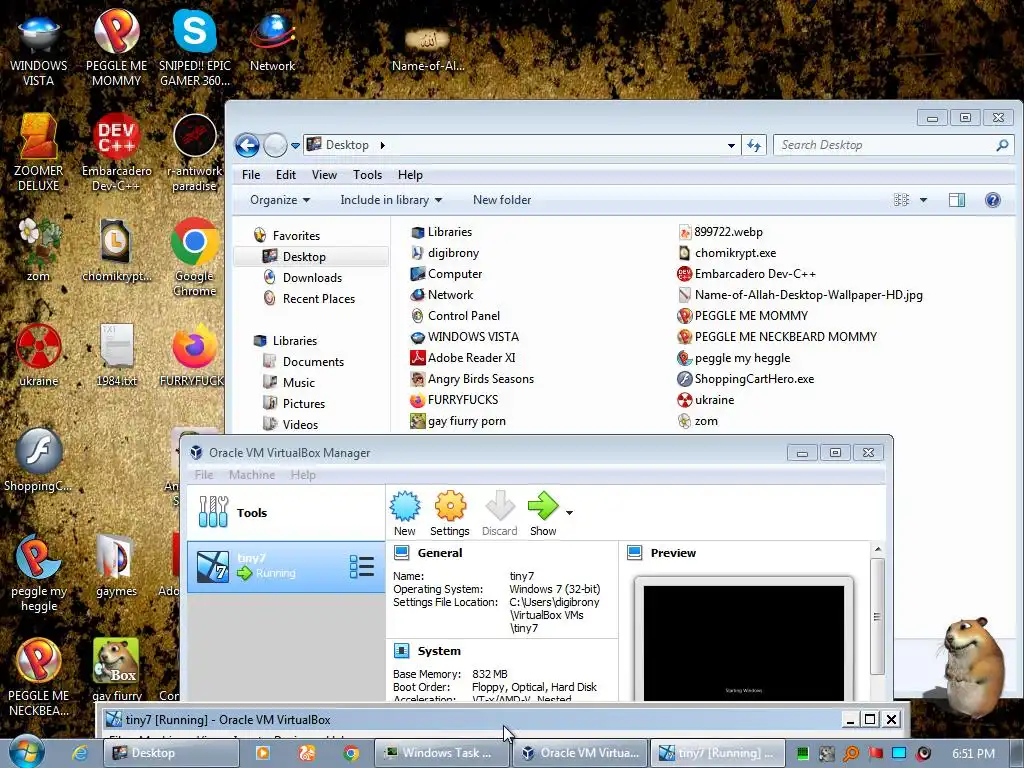This screenshot has width=1024, height=768.
Task: Open the File menu in Explorer
Action: coord(251,175)
